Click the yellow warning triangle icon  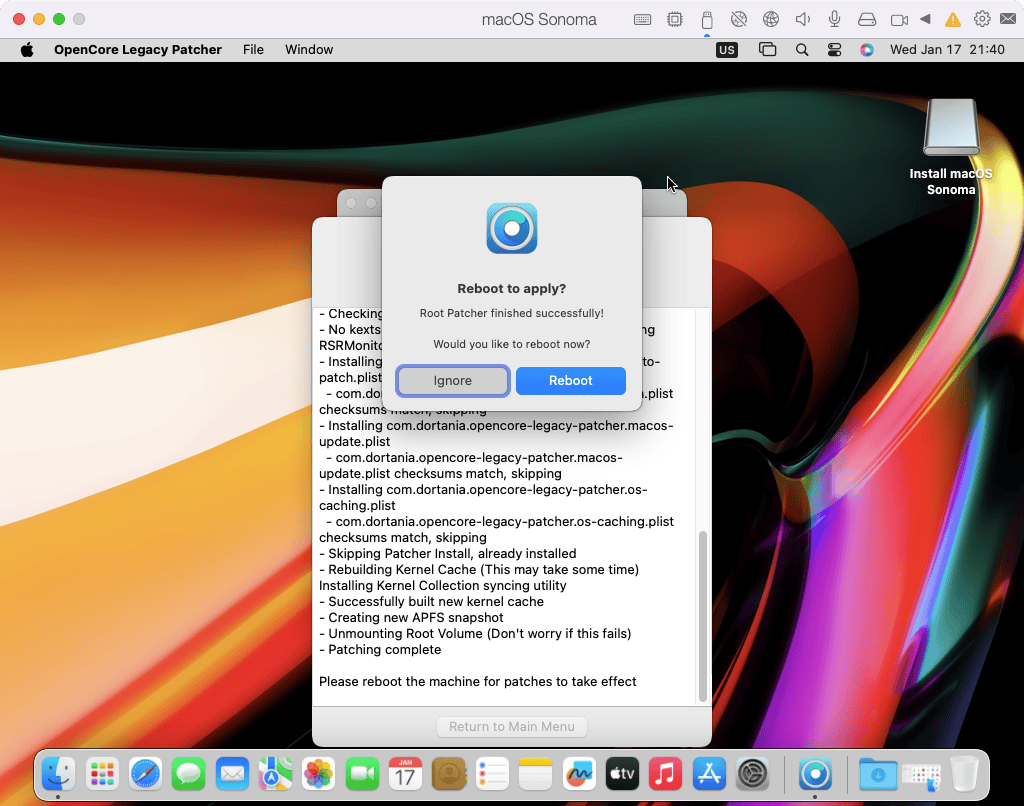tap(953, 19)
